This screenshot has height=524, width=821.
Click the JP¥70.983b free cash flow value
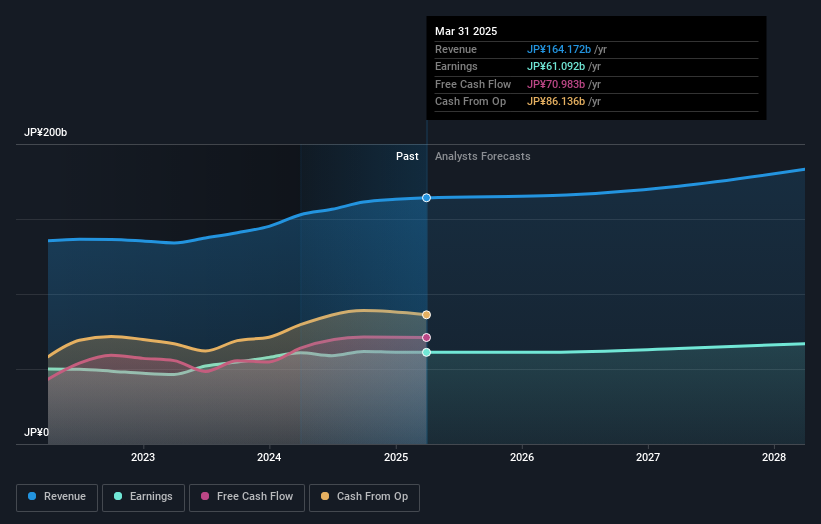556,84
